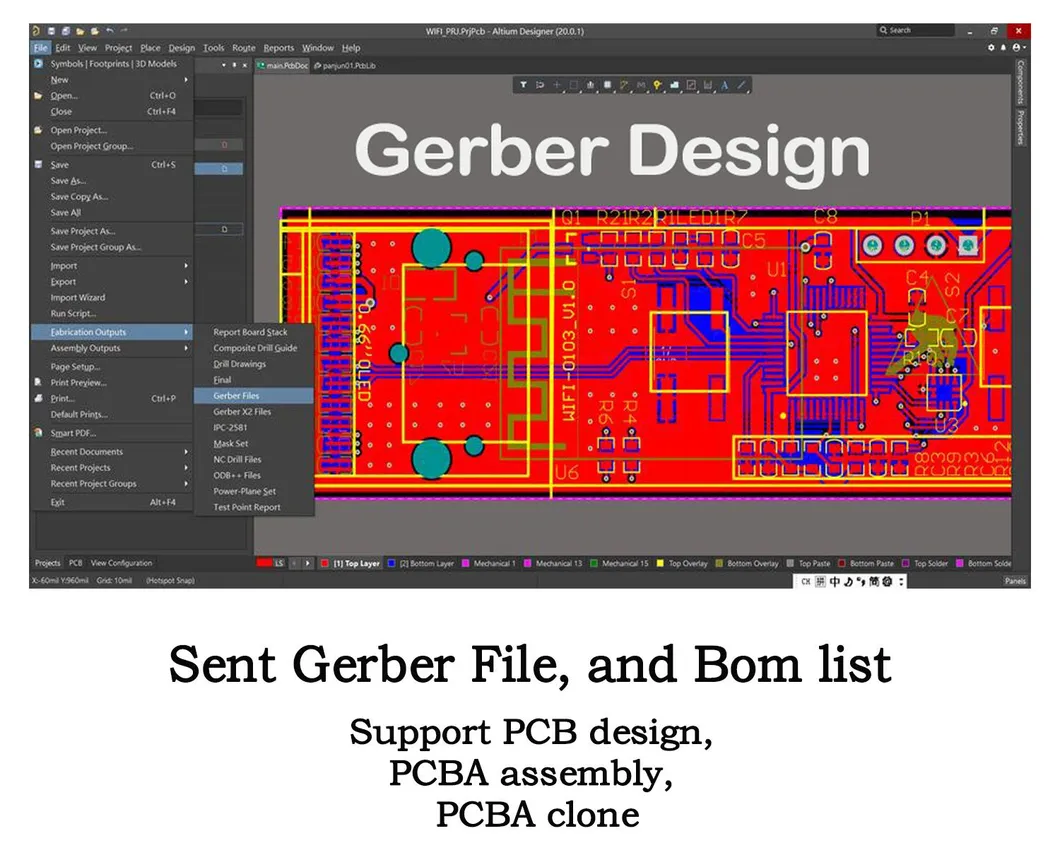
Task: Select the Top Overlay layer tab
Action: 687,564
